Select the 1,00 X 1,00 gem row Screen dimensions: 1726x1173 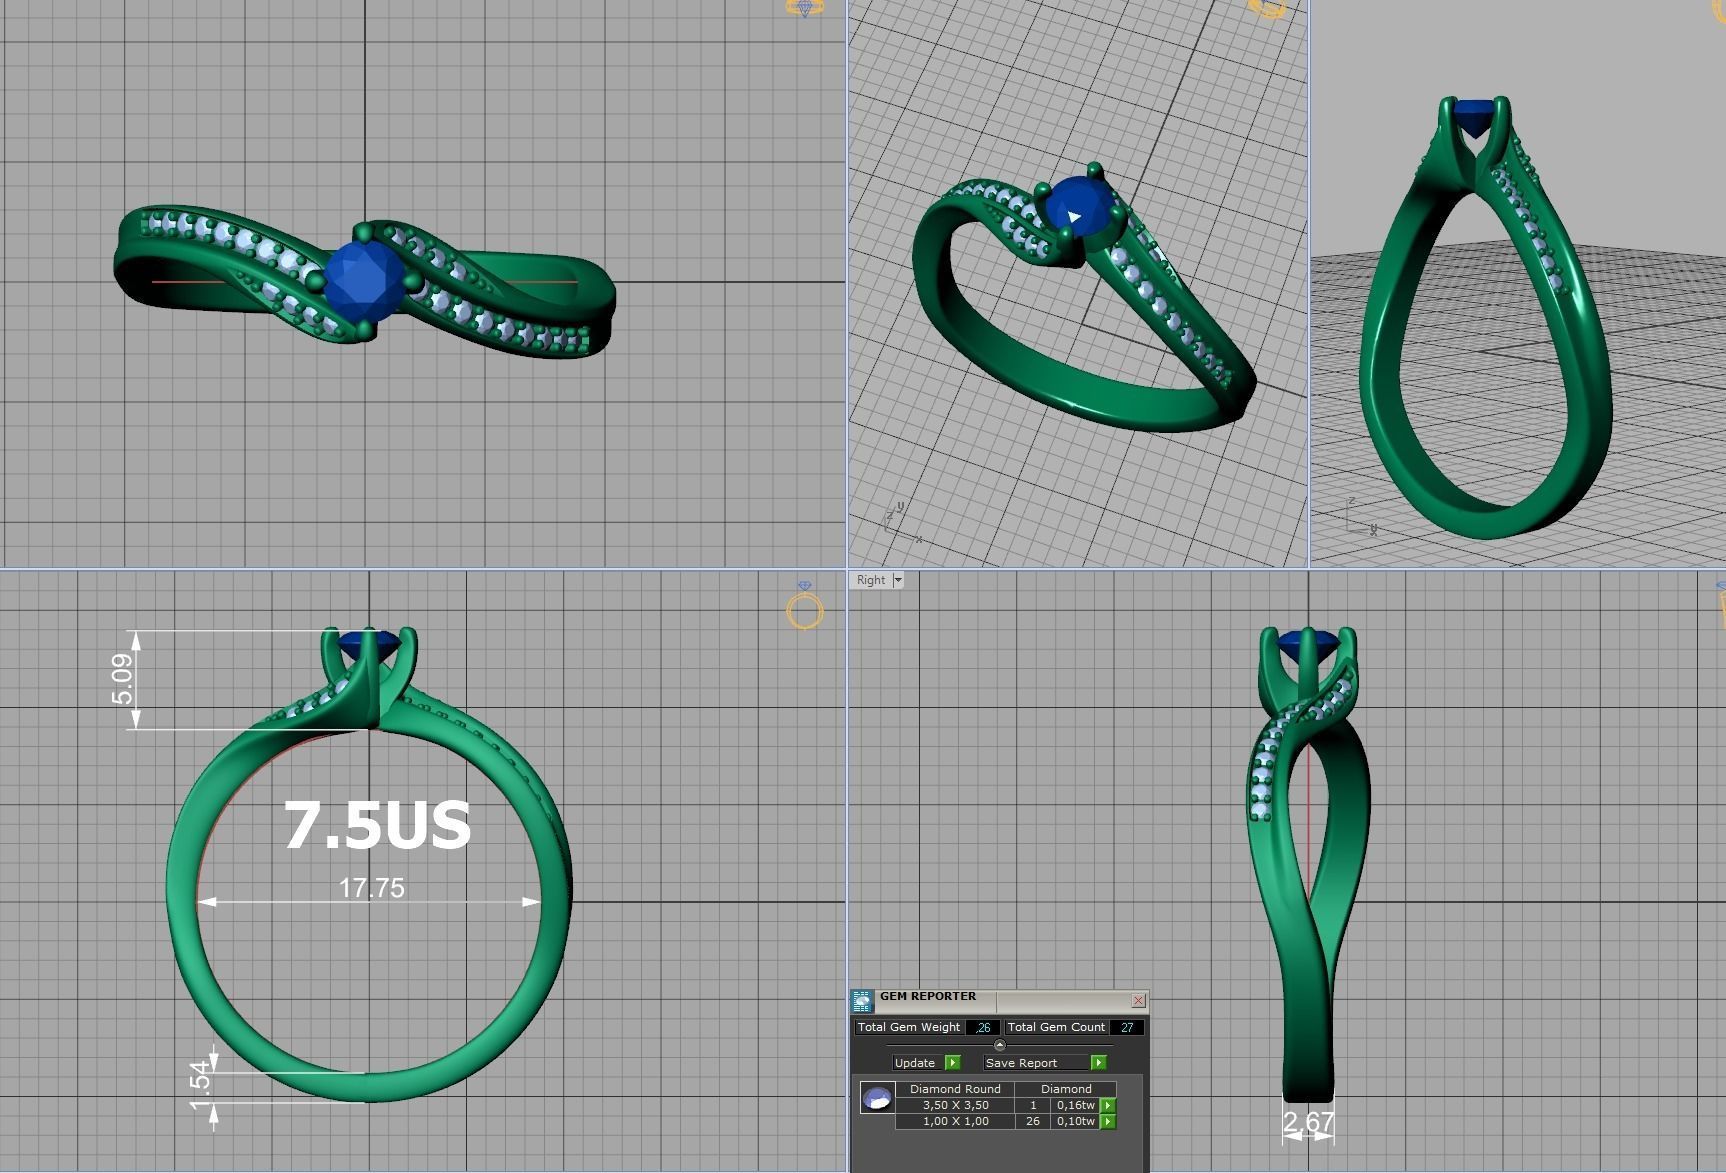click(x=1006, y=1121)
